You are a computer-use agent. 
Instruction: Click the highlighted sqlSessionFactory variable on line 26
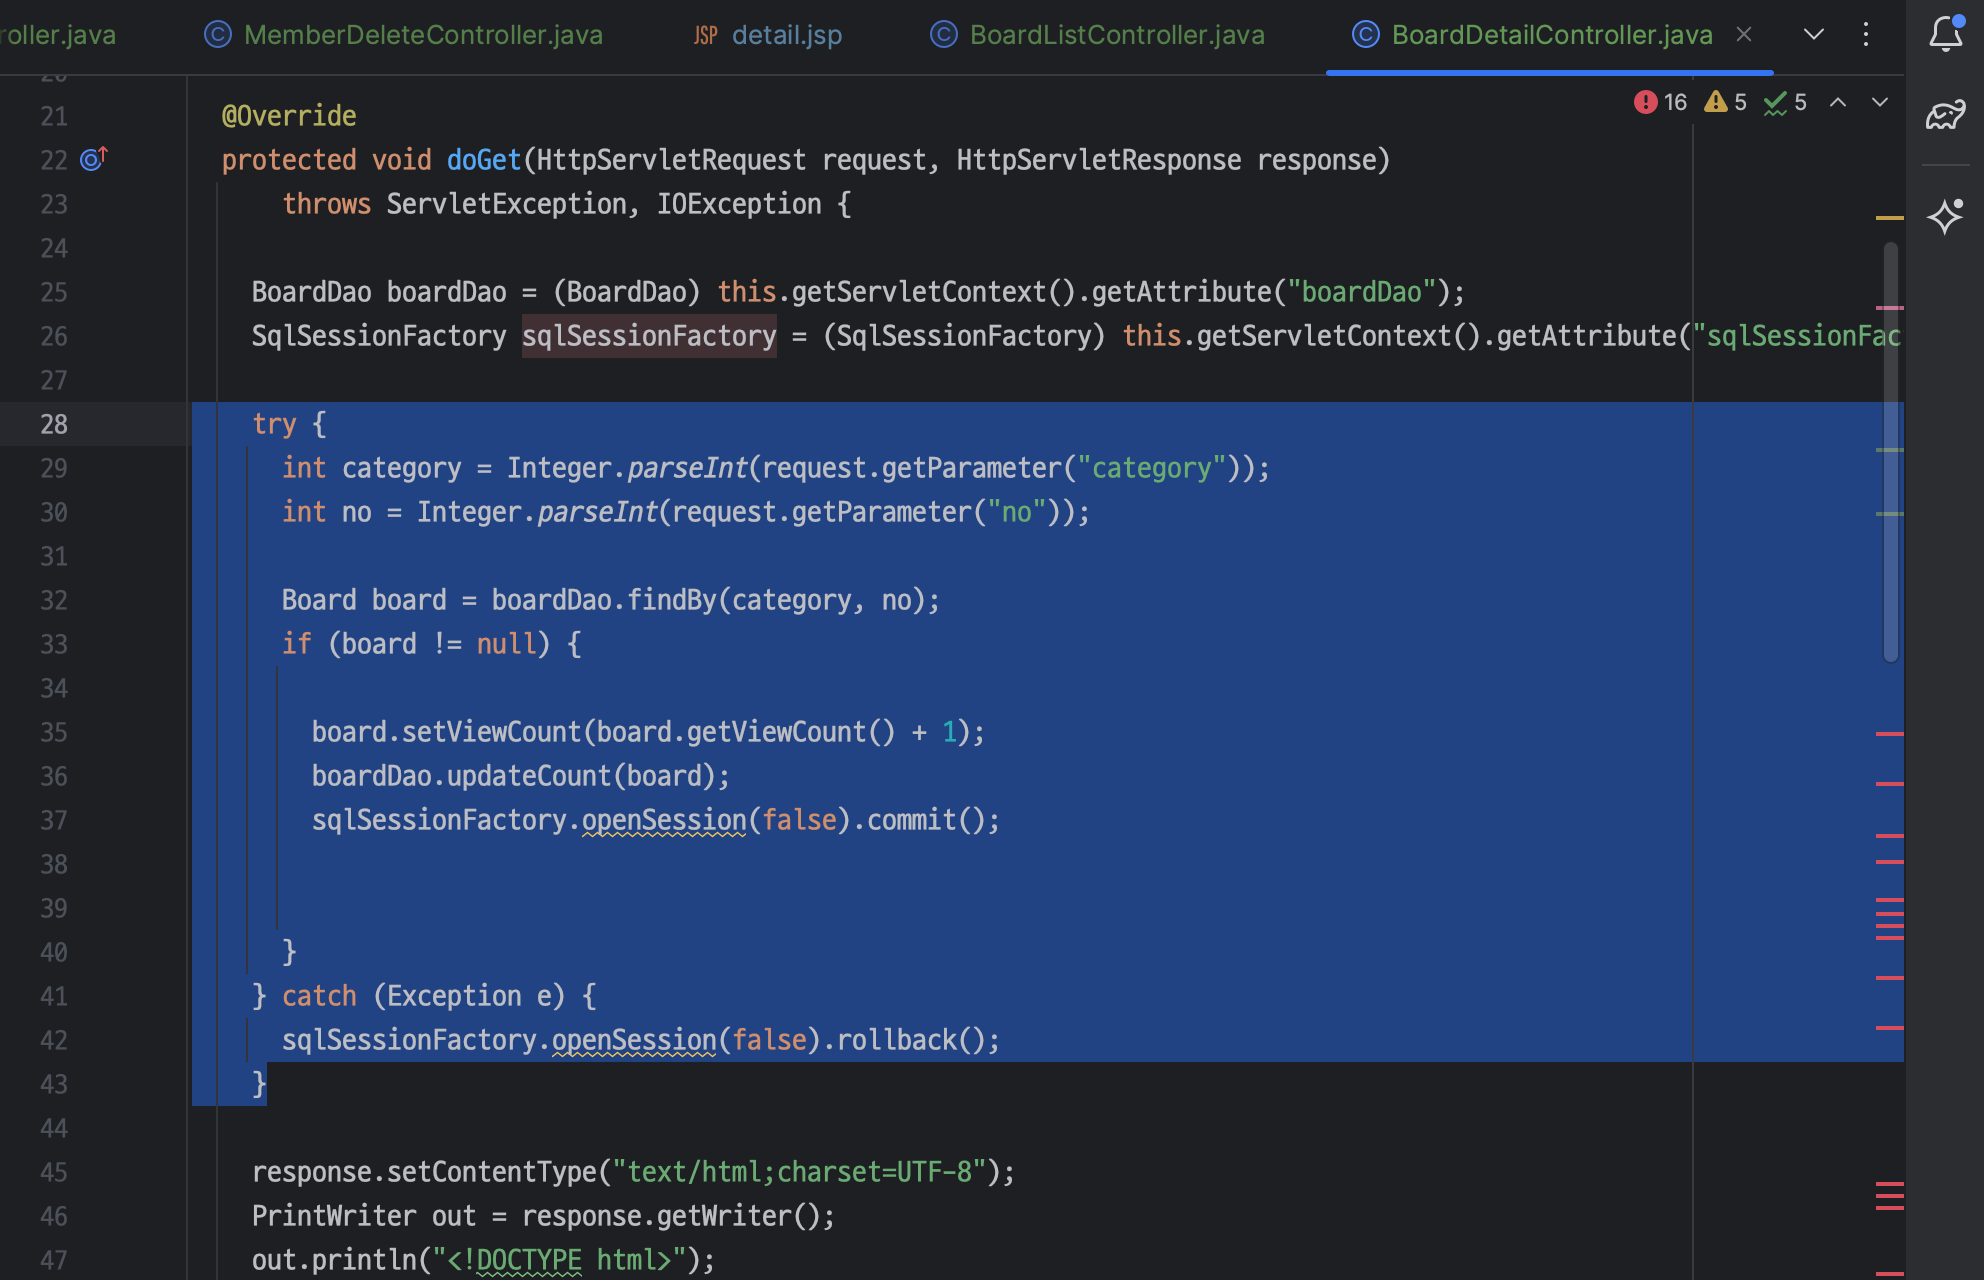pos(649,336)
